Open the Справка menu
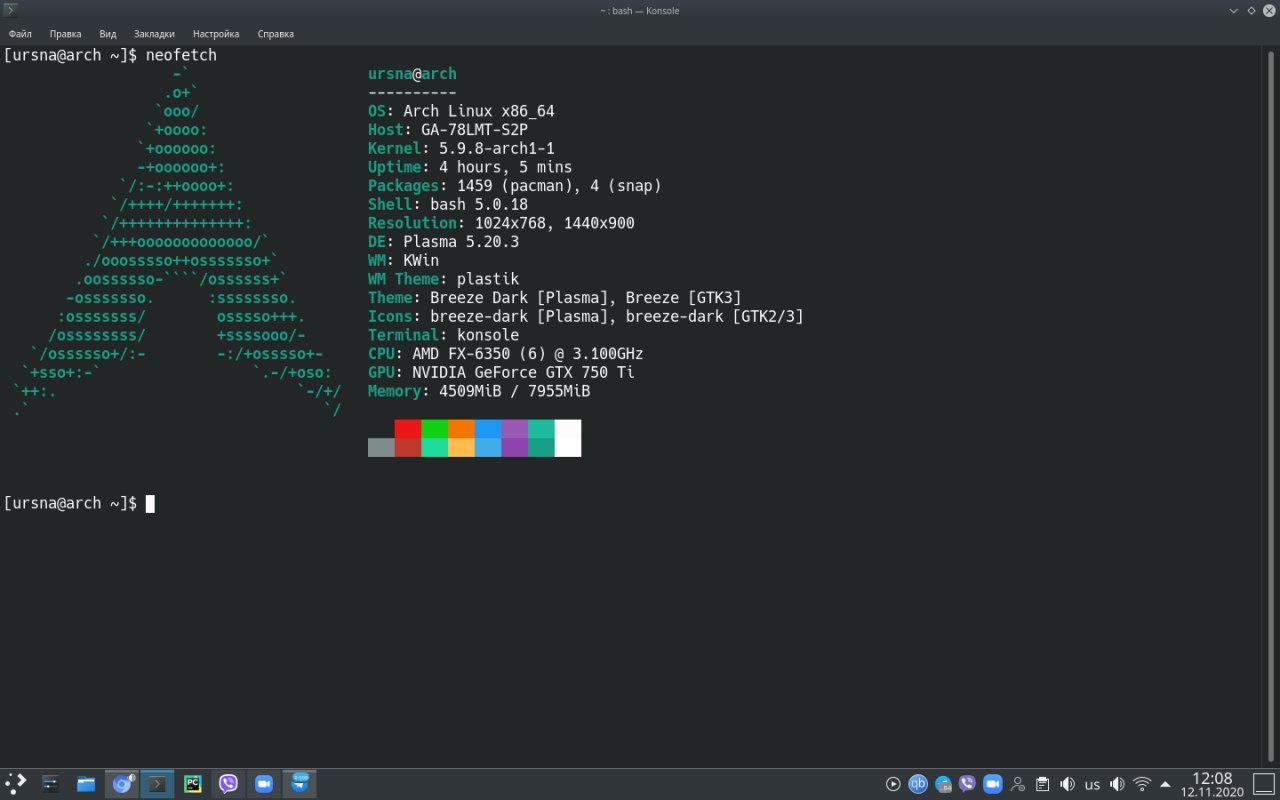1280x800 pixels. tap(276, 34)
